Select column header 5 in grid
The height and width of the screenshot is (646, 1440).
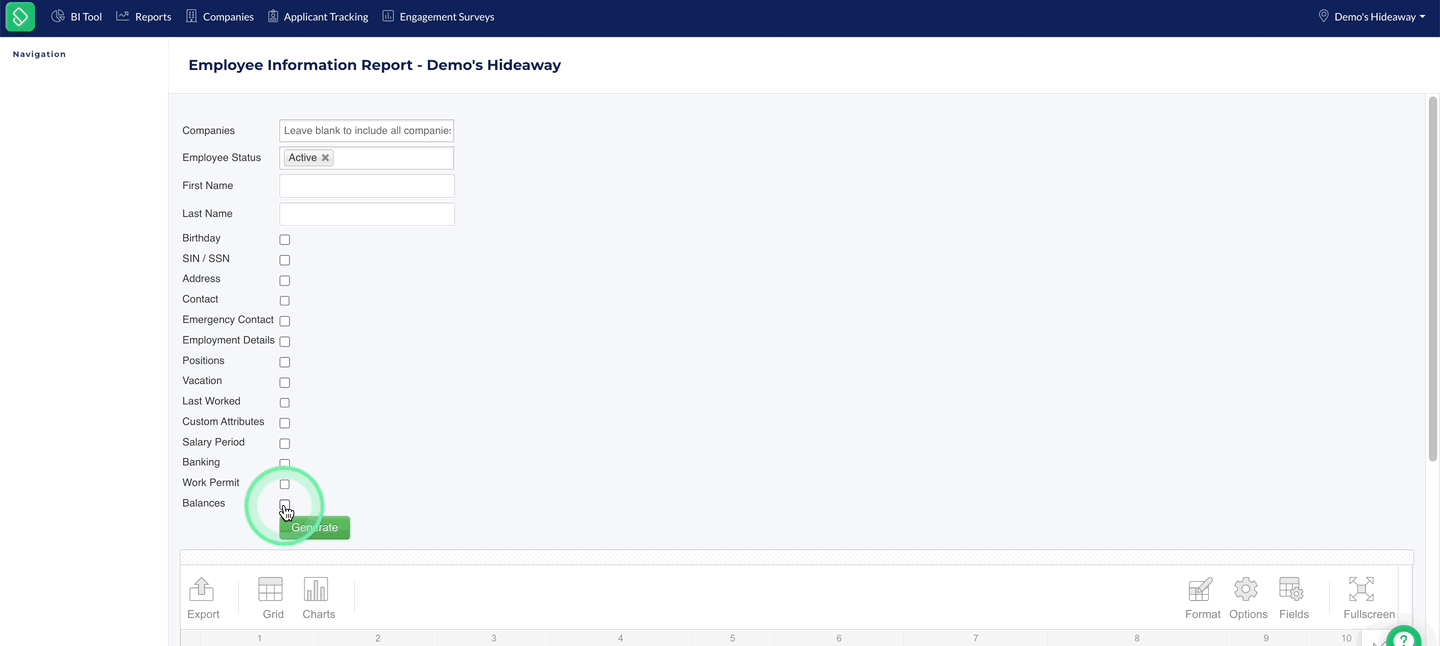pos(732,638)
